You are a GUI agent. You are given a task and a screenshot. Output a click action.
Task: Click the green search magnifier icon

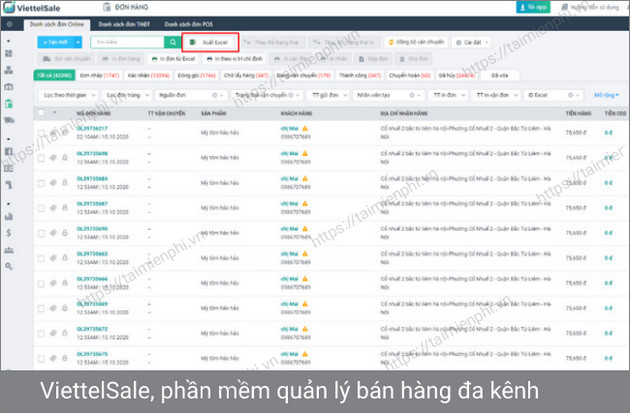pos(172,43)
